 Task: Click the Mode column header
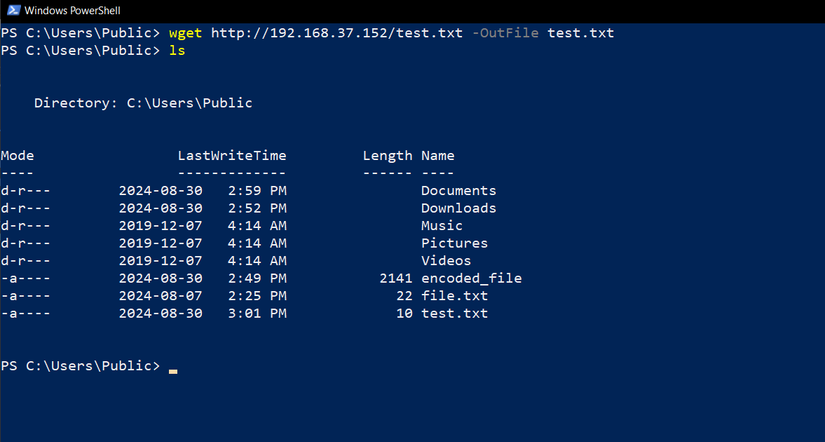[x=18, y=155]
